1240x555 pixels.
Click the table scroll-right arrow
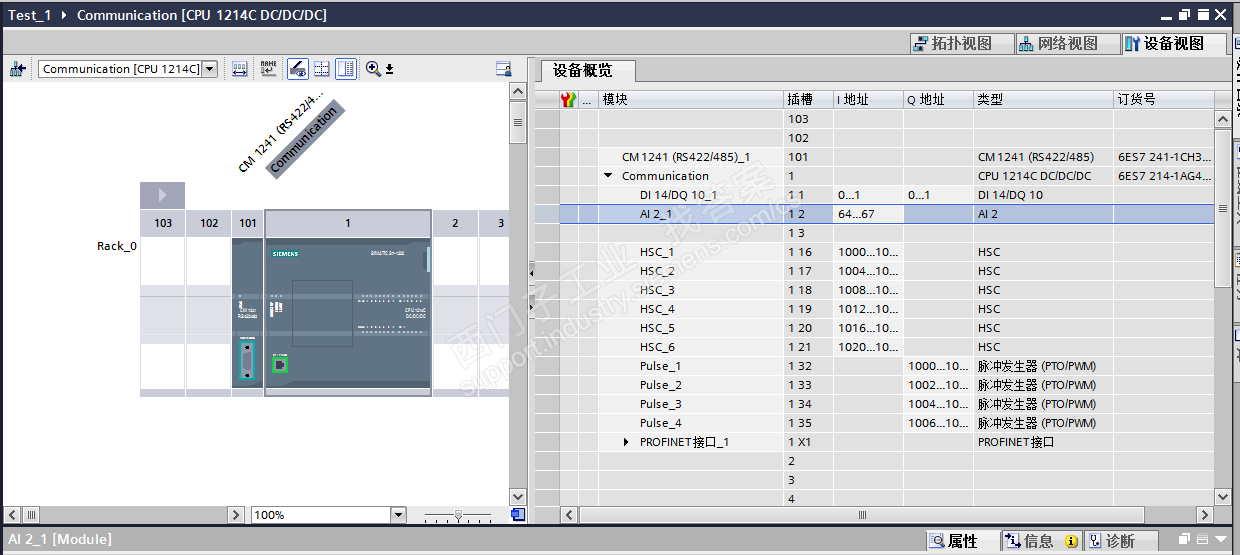1206,515
